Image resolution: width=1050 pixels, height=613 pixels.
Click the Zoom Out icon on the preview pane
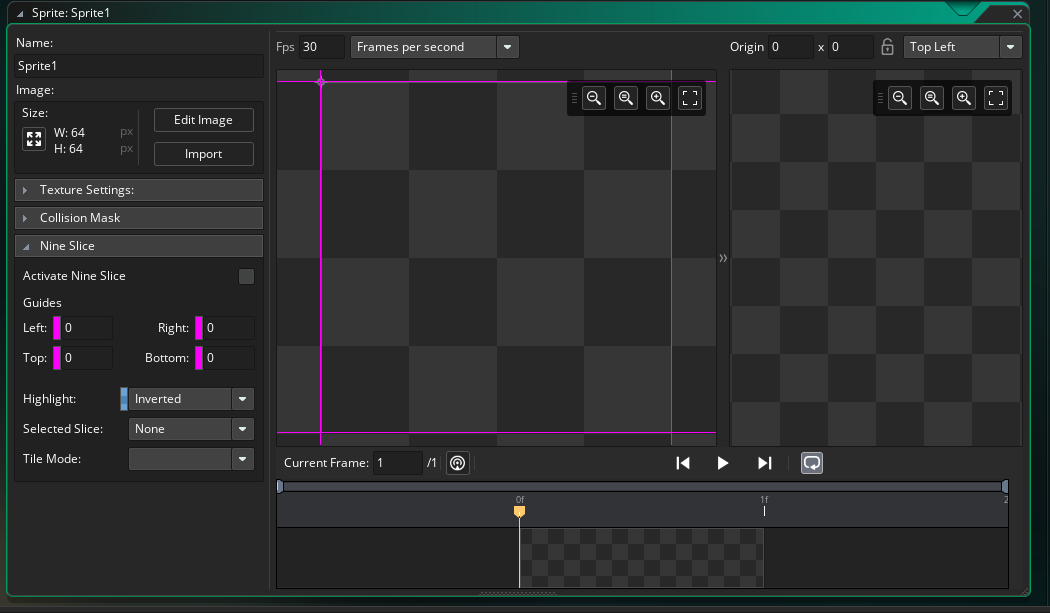coord(899,97)
